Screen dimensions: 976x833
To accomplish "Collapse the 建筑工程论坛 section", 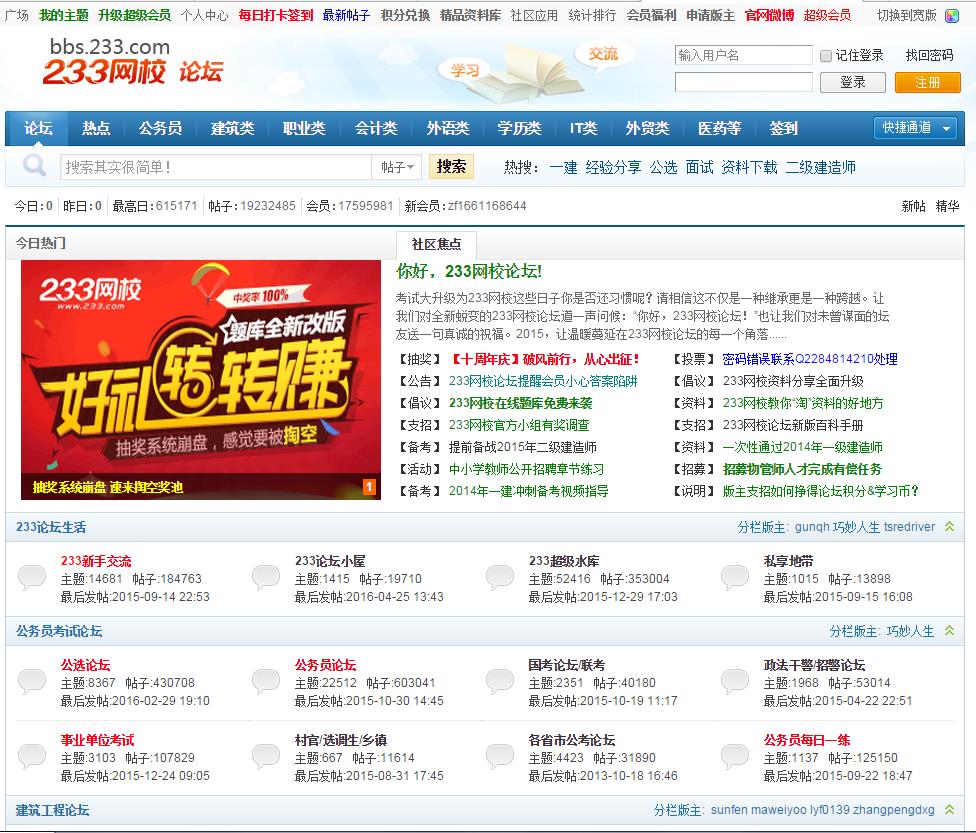I will click(x=949, y=809).
